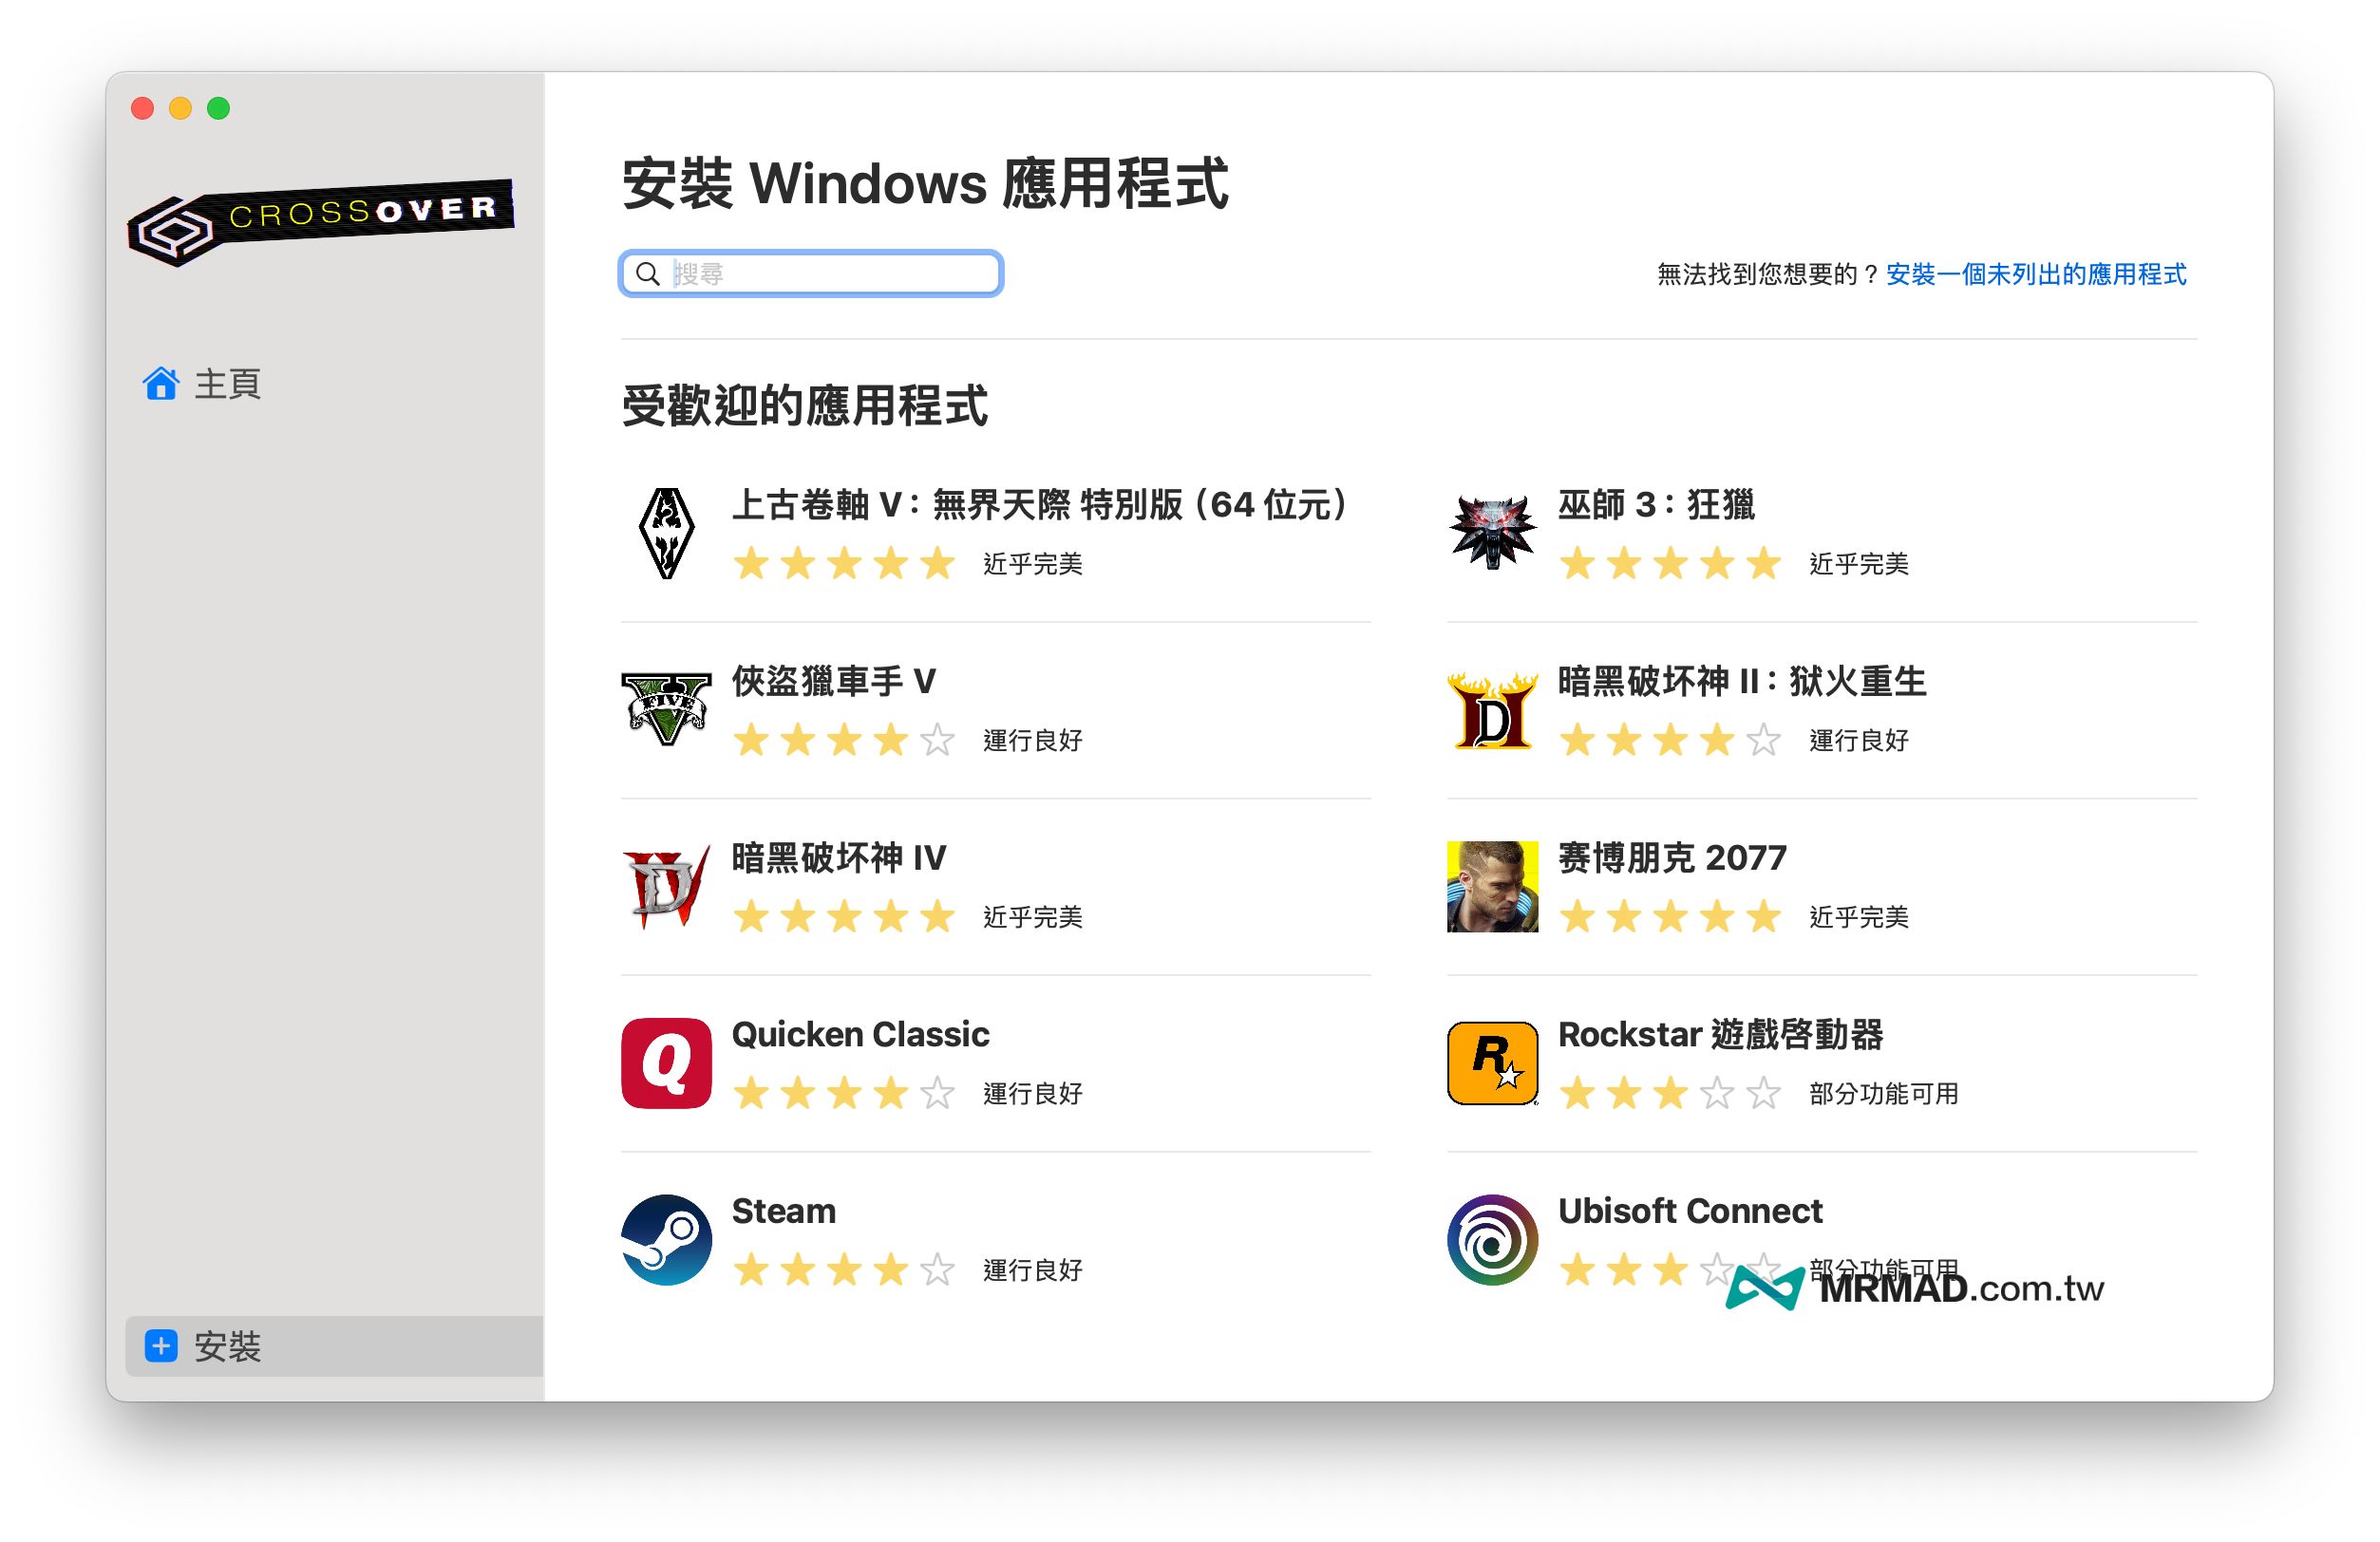This screenshot has width=2380, height=1542.
Task: Click three-star rating under Rockstar 遊戲啓動器
Action: [x=1670, y=1094]
